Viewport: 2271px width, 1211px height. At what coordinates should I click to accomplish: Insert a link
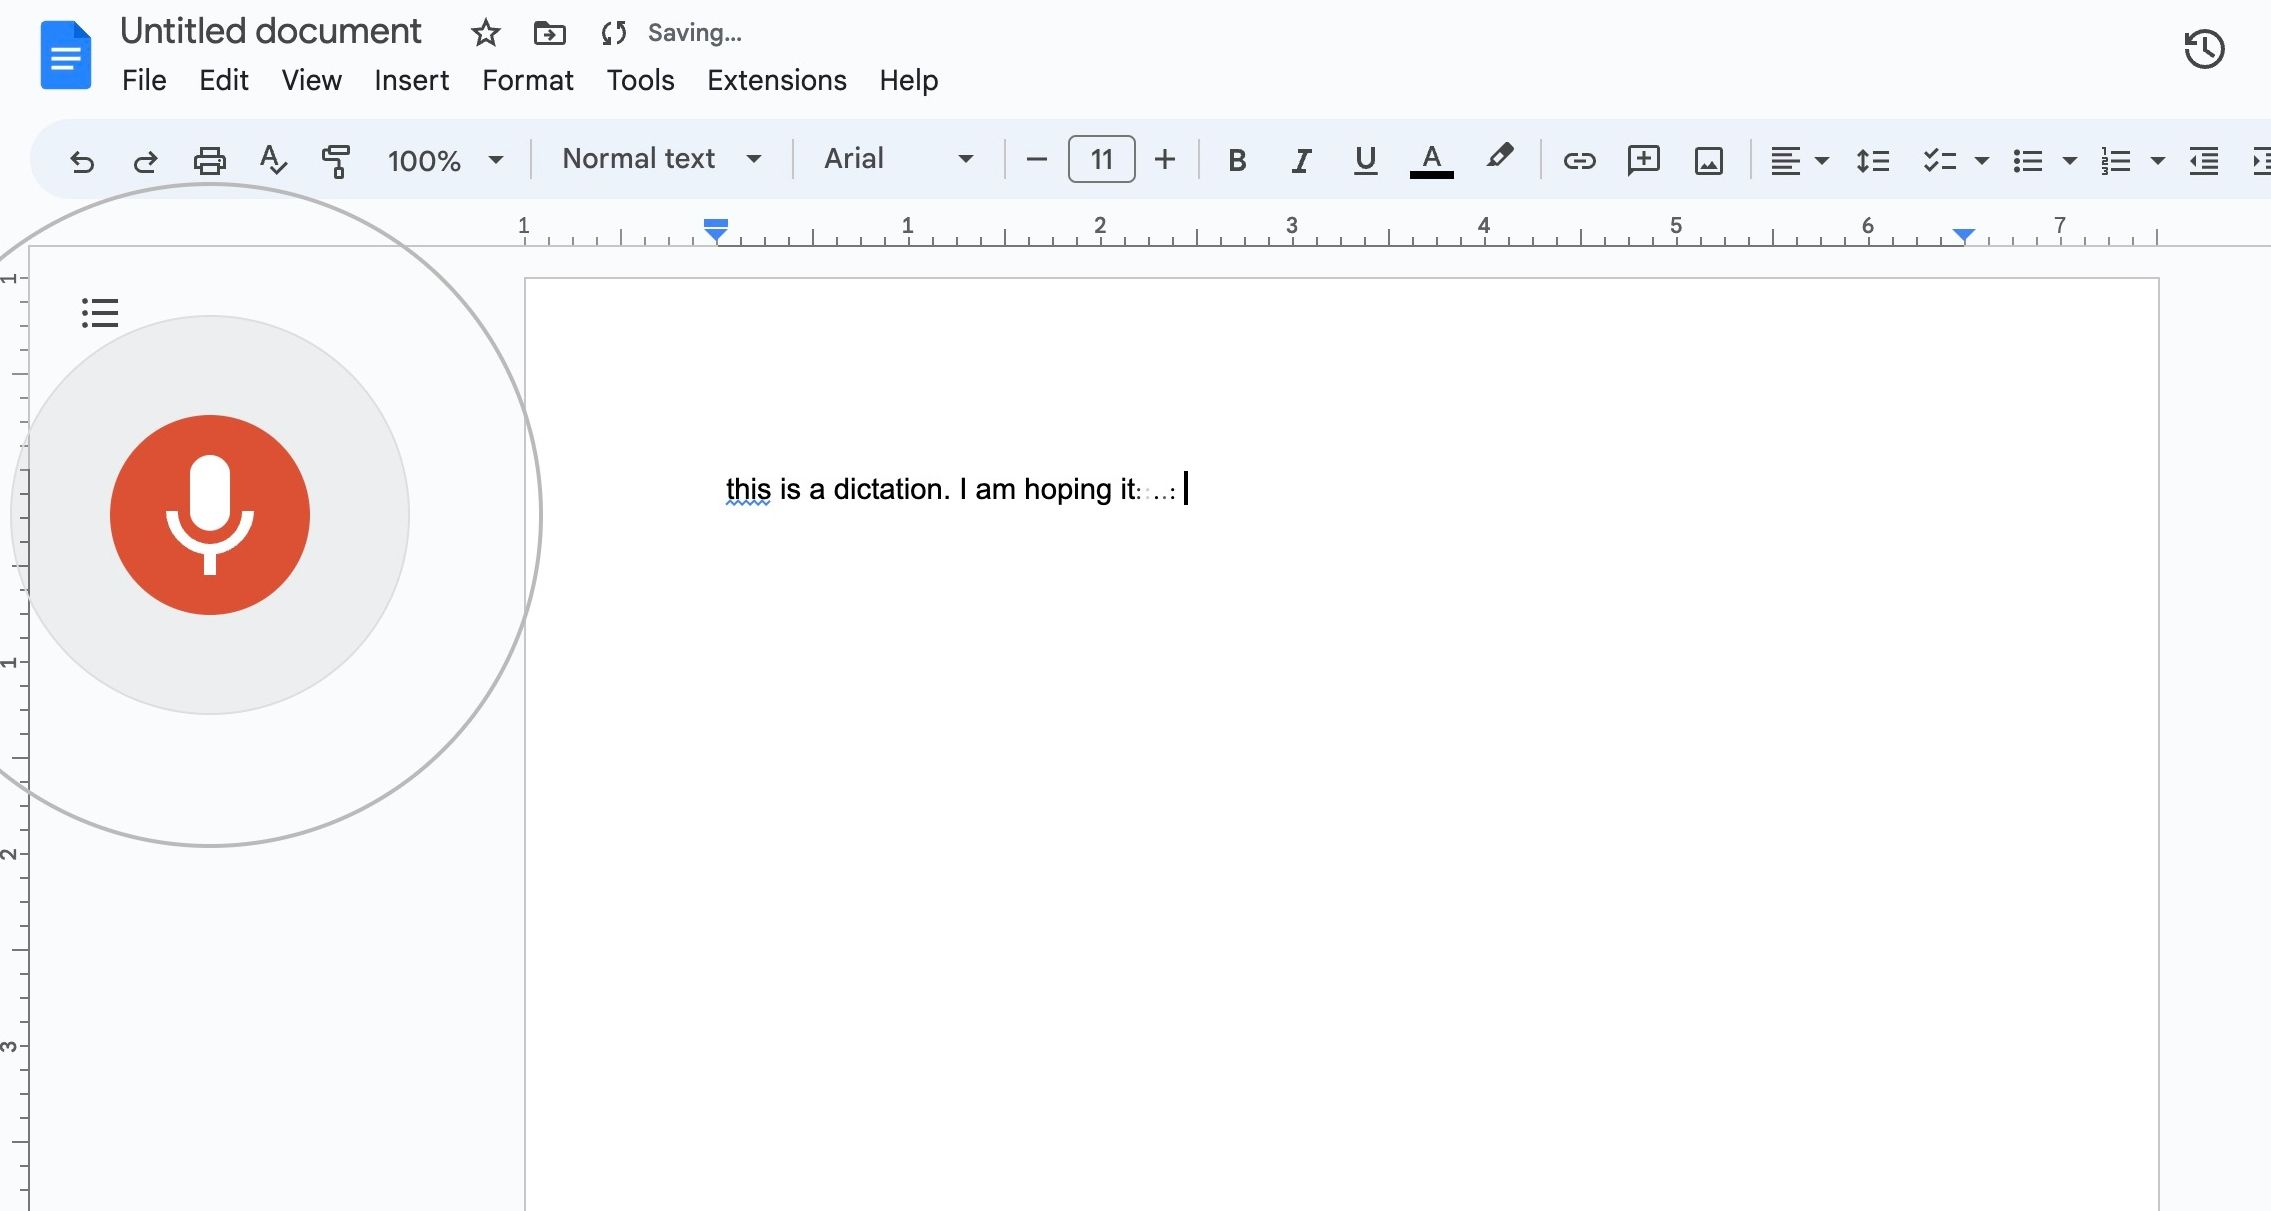[1578, 160]
